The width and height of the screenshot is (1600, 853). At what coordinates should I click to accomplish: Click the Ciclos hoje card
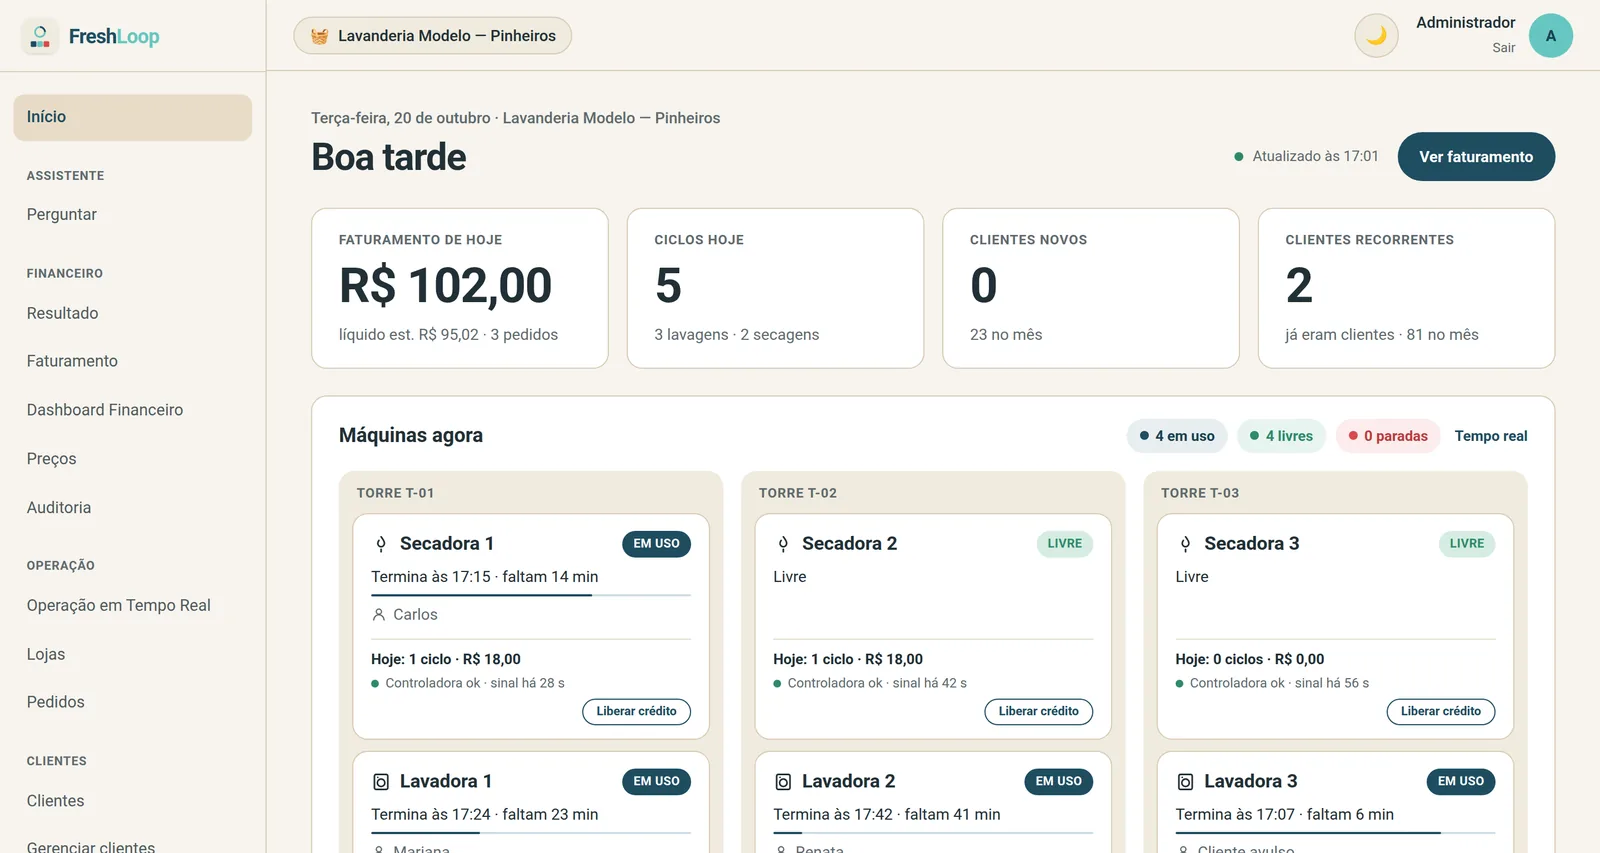[775, 288]
